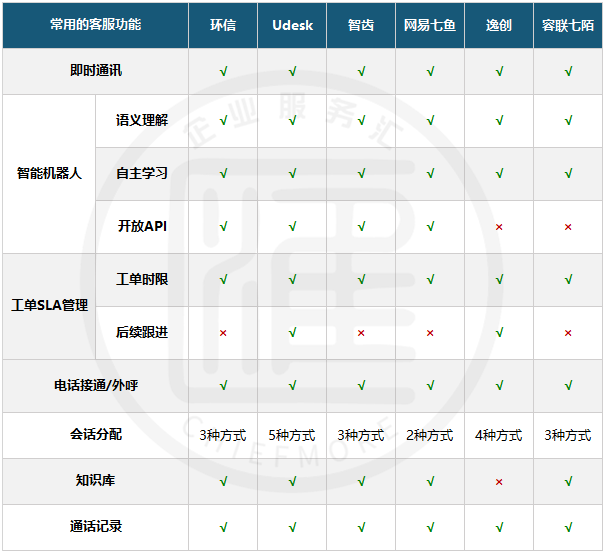Image resolution: width=605 pixels, height=553 pixels.
Task: Click the 通话记录 row label
Action: (x=96, y=526)
